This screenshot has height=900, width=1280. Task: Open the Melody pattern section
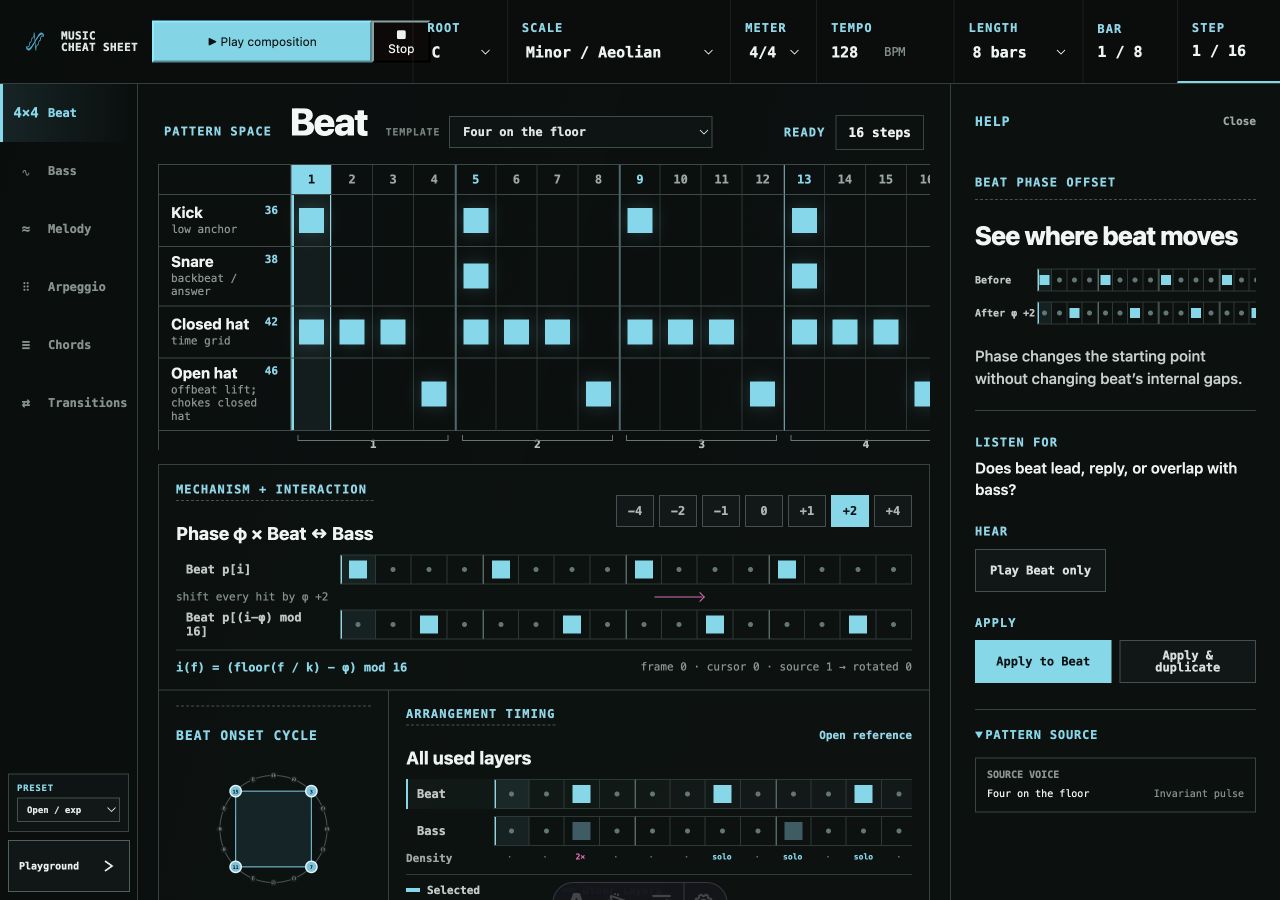[x=69, y=229]
